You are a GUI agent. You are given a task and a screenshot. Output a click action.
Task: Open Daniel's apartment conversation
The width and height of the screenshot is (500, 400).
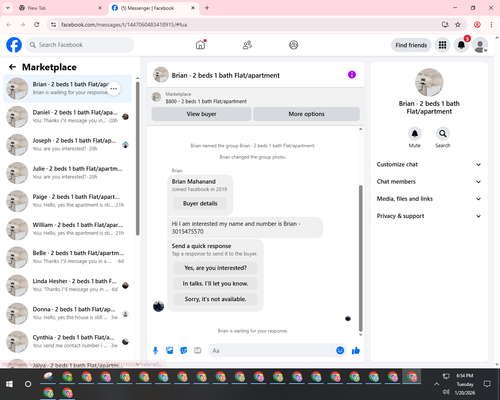click(67, 117)
